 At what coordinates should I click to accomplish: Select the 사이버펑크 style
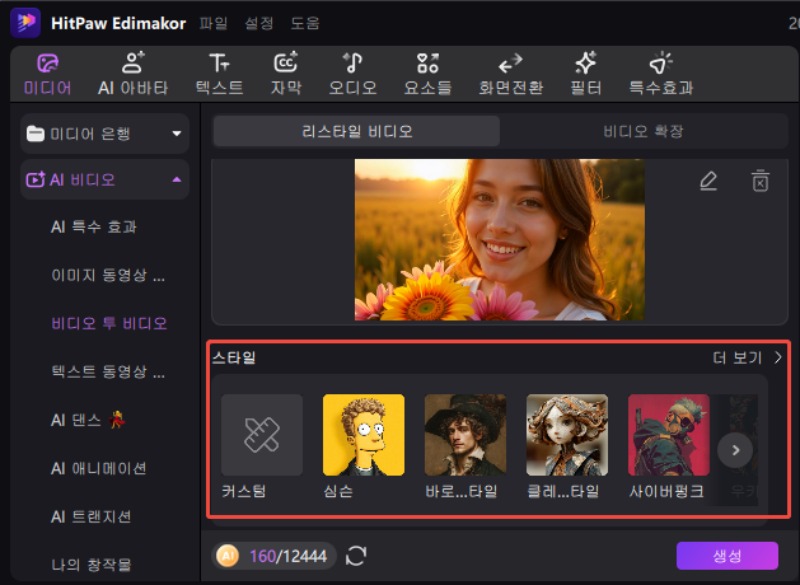pyautogui.click(x=668, y=434)
